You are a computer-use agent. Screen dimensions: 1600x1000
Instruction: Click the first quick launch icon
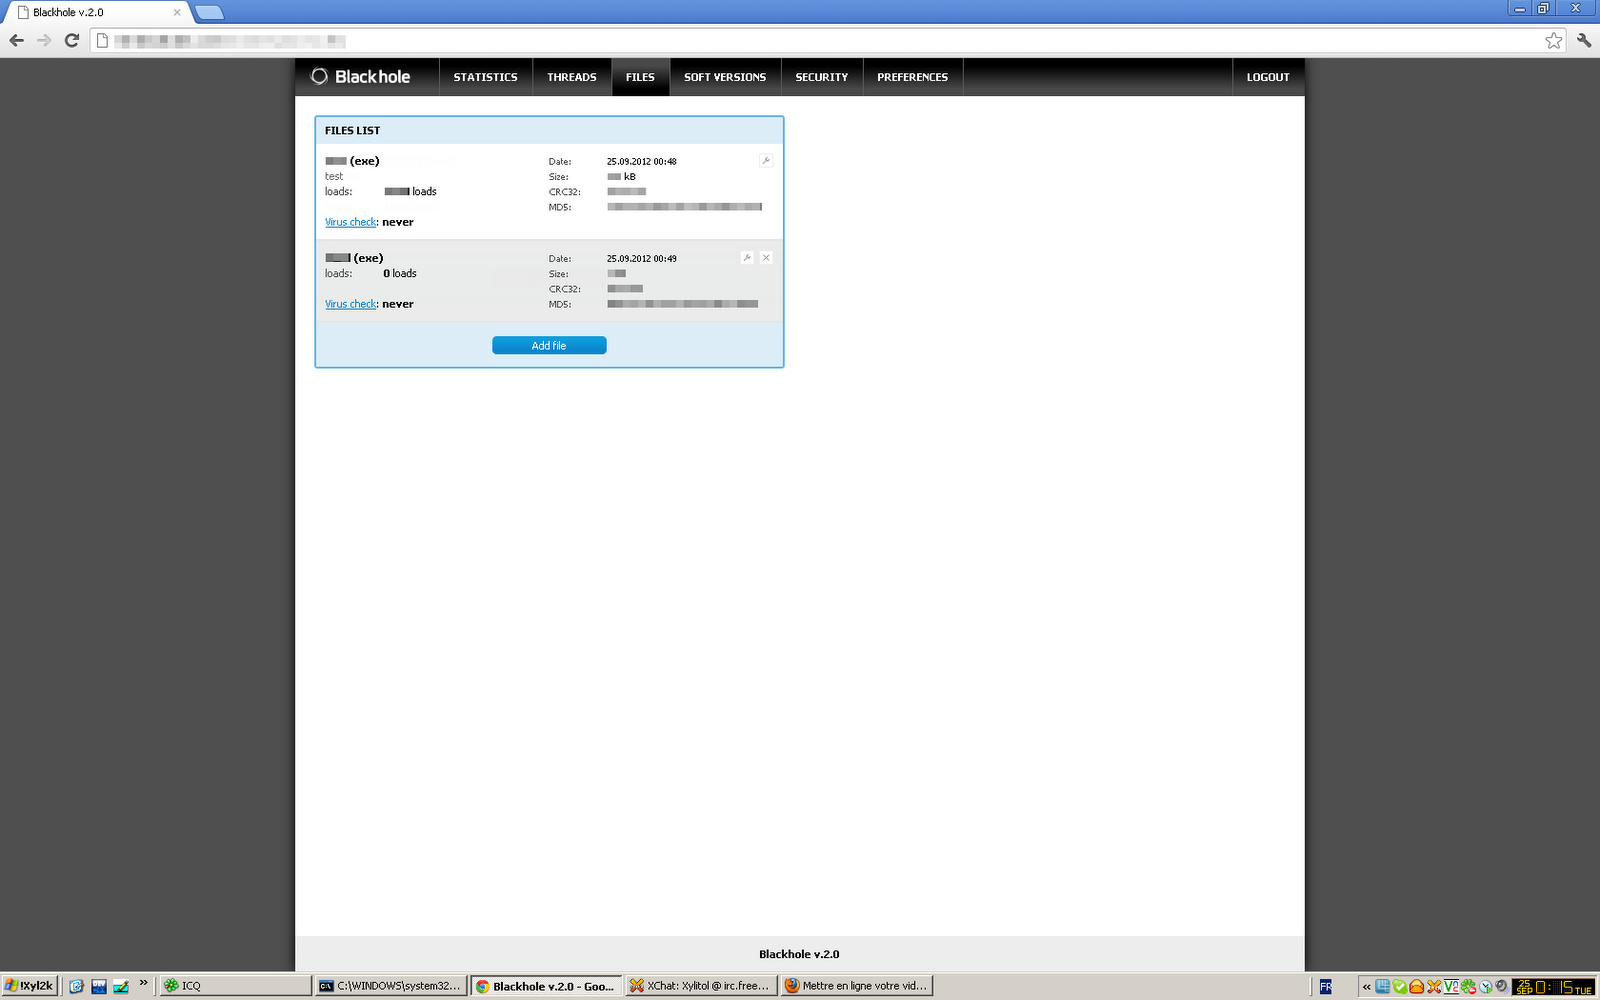tap(76, 986)
